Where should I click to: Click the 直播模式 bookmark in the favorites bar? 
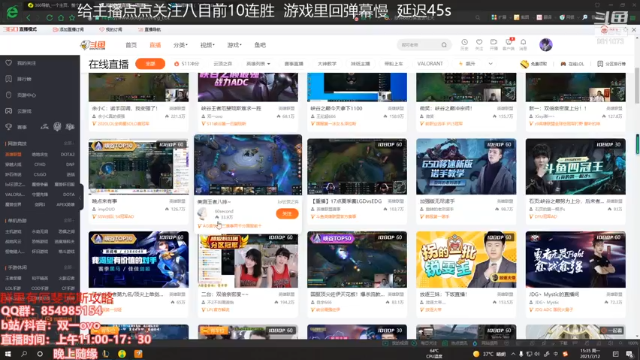click(x=21, y=29)
